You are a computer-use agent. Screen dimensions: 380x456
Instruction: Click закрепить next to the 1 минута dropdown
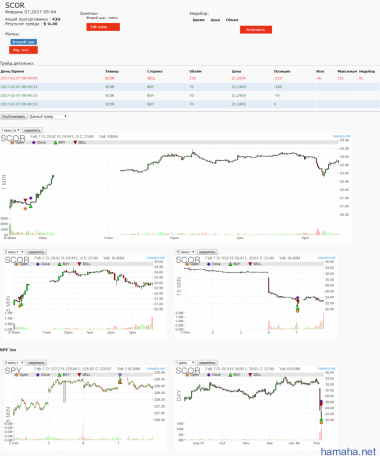tap(33, 130)
